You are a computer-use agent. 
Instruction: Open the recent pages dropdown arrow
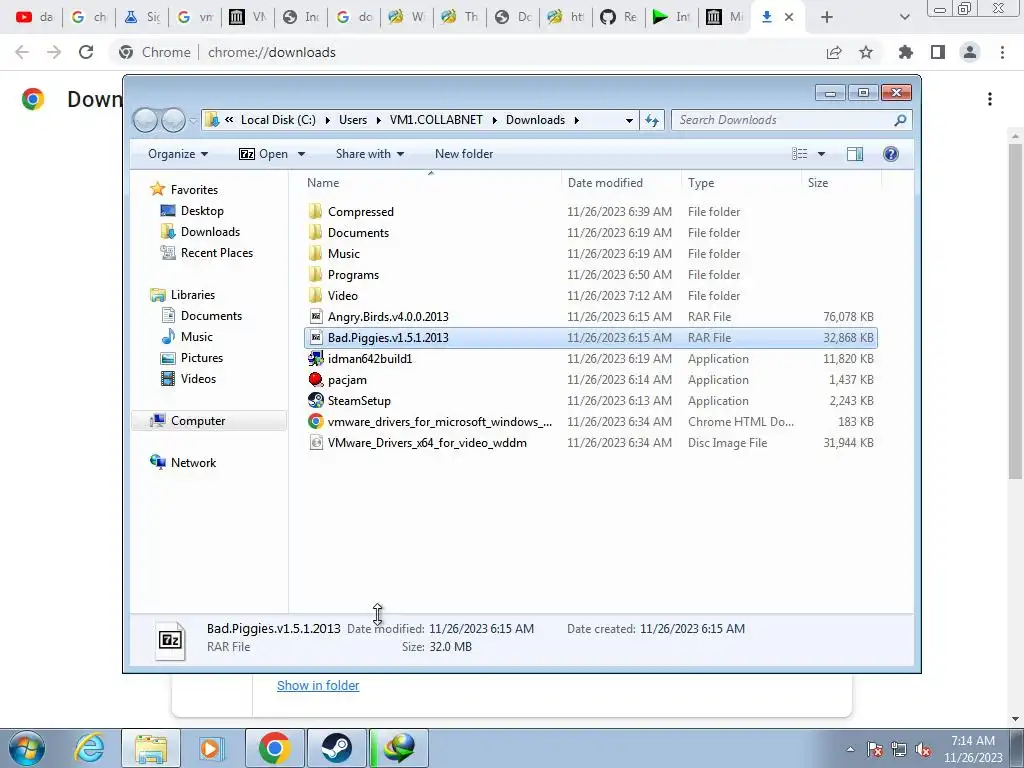pyautogui.click(x=193, y=121)
